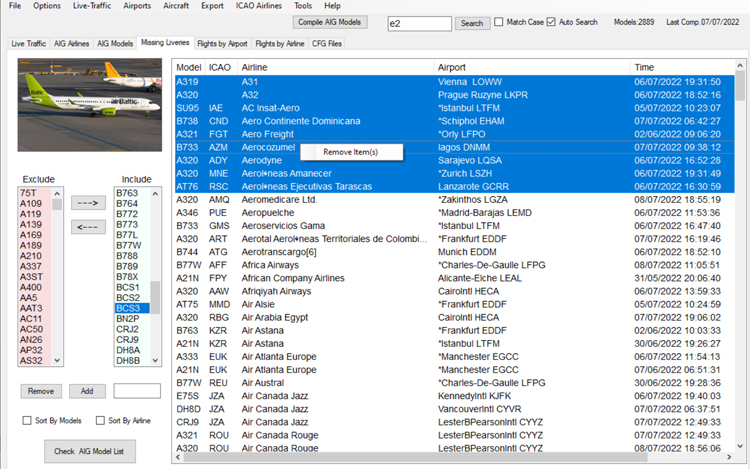Screen dimensions: 750x469
Task: Select the AC Insat-Aero row
Action: pos(454,108)
